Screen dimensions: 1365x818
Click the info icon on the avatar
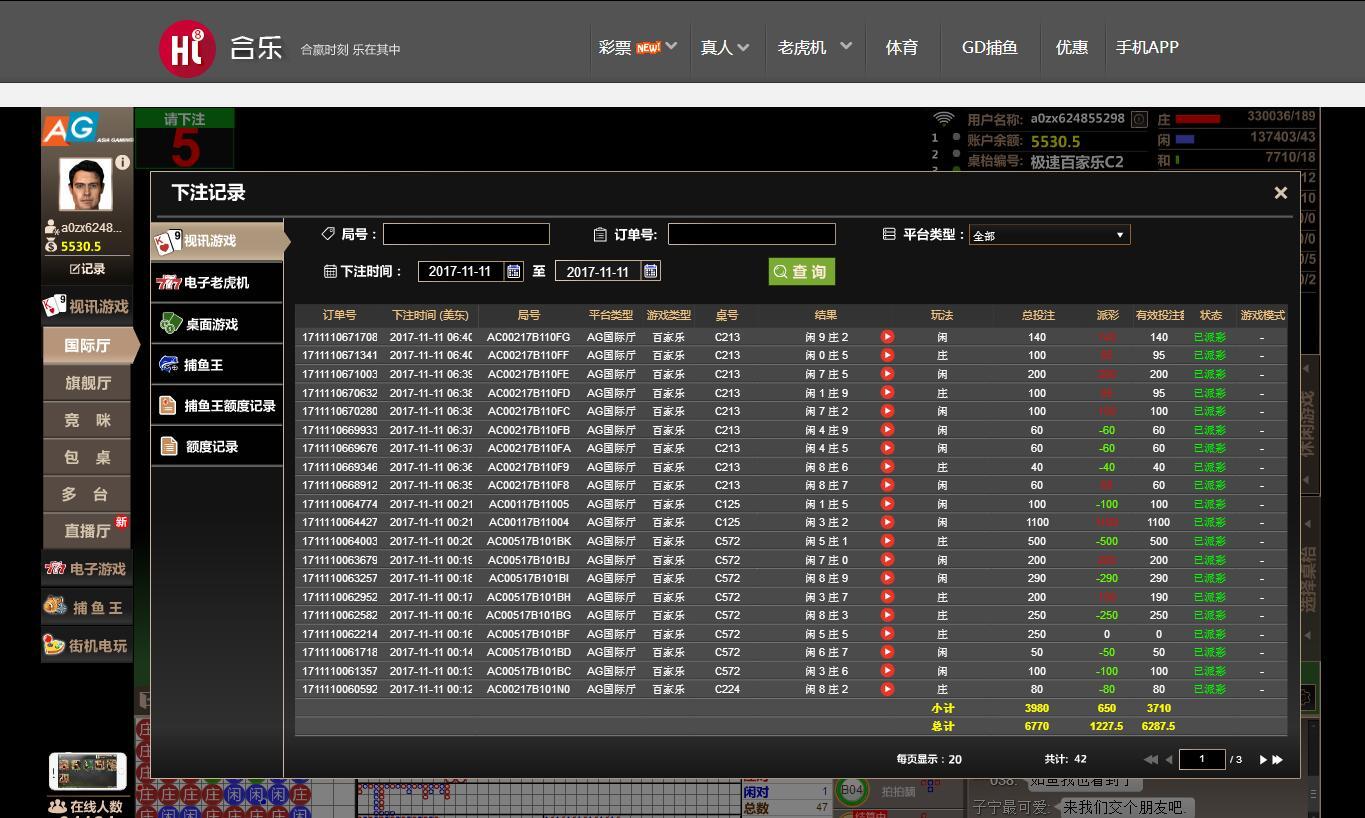tap(122, 162)
